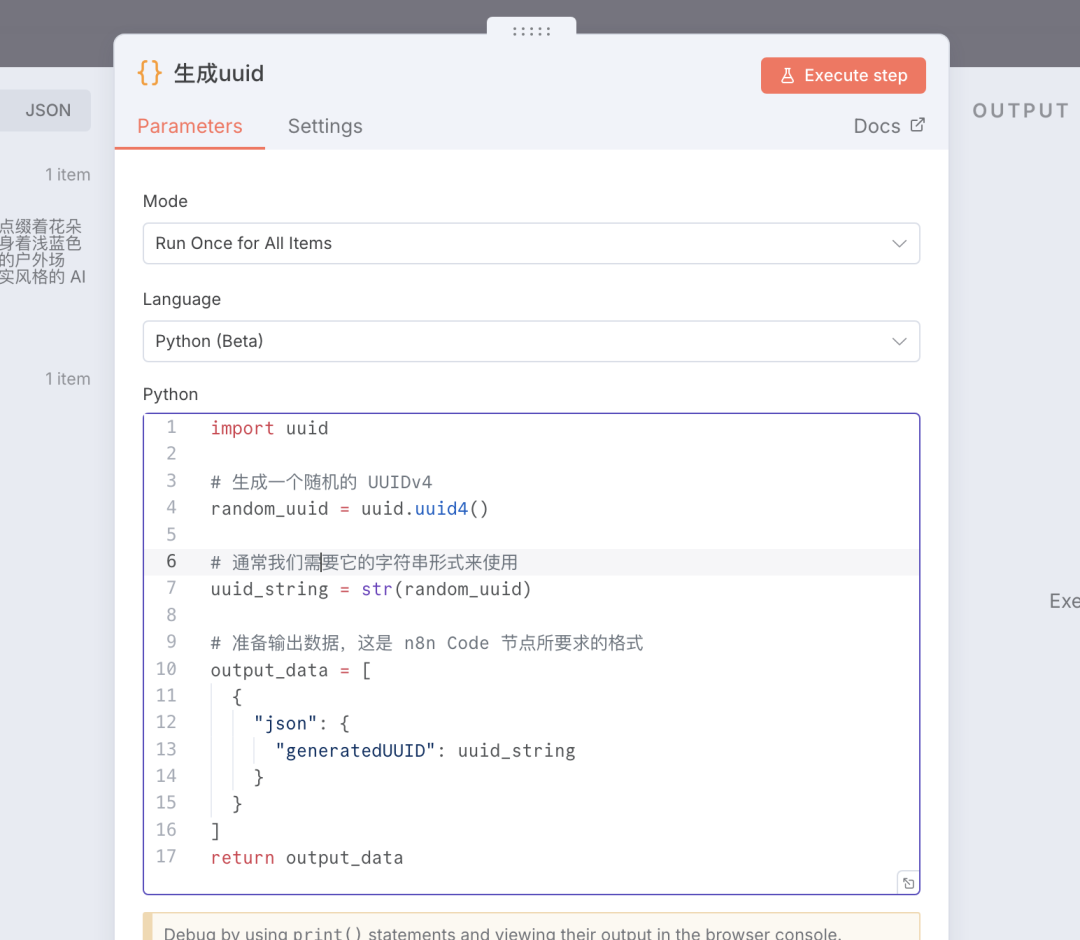Click the topmost 1 item label

(x=67, y=175)
